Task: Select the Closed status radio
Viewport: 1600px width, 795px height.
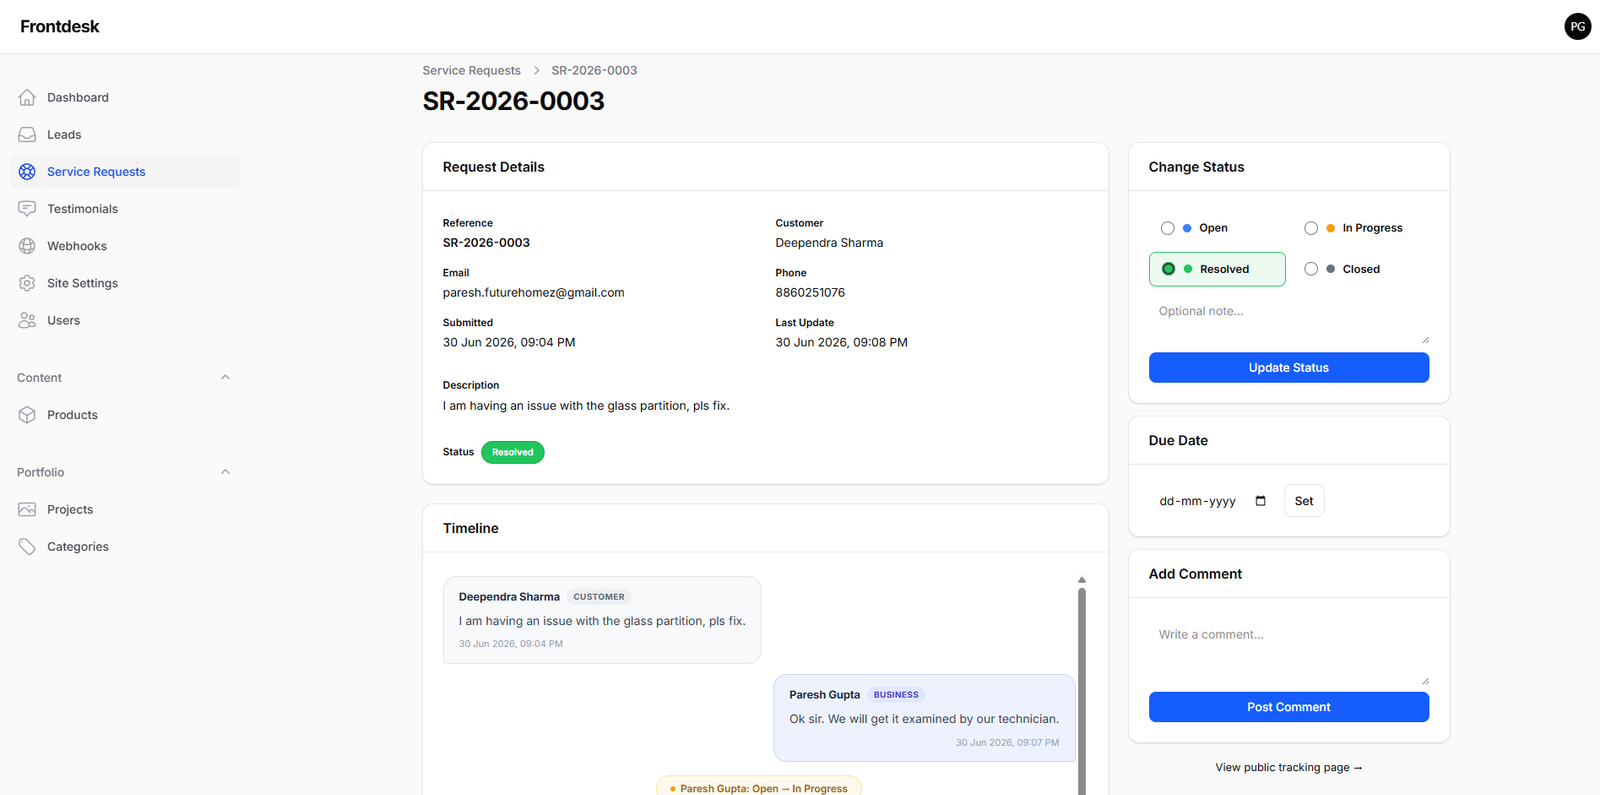Action: click(1311, 269)
